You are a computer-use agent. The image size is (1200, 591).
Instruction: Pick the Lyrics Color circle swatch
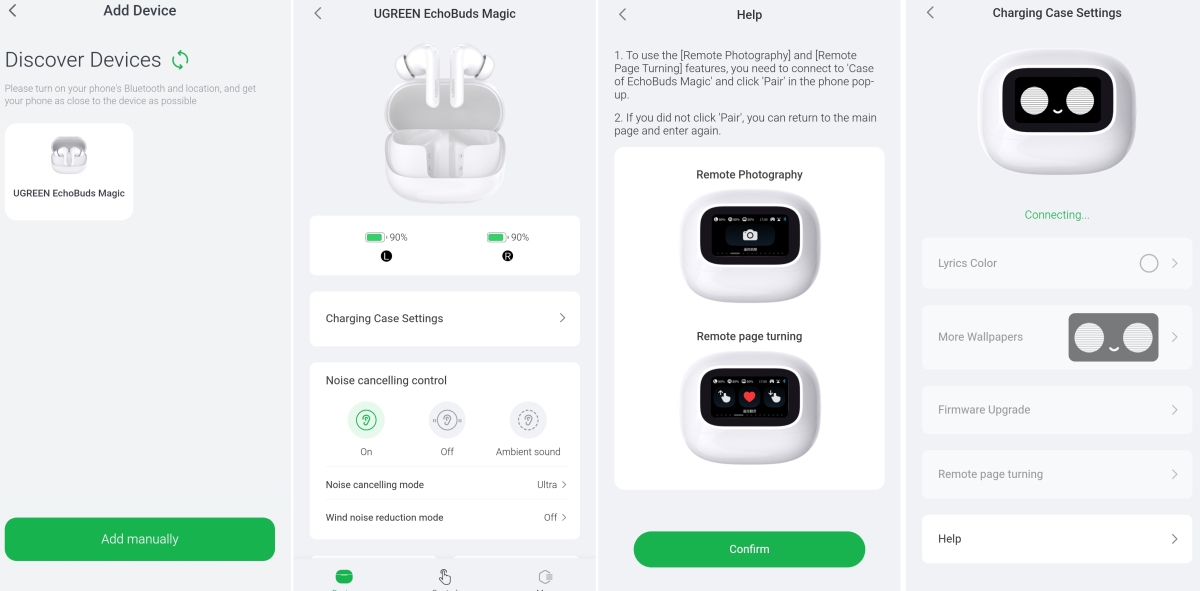[1149, 263]
